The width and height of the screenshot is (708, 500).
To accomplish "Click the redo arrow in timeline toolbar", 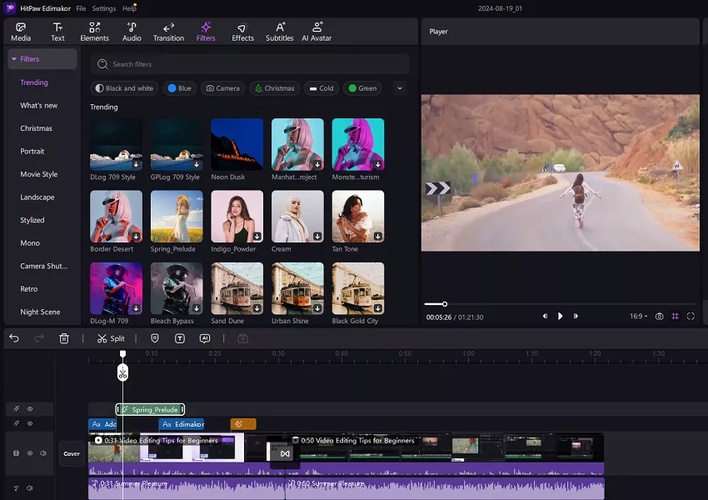I will click(x=39, y=338).
